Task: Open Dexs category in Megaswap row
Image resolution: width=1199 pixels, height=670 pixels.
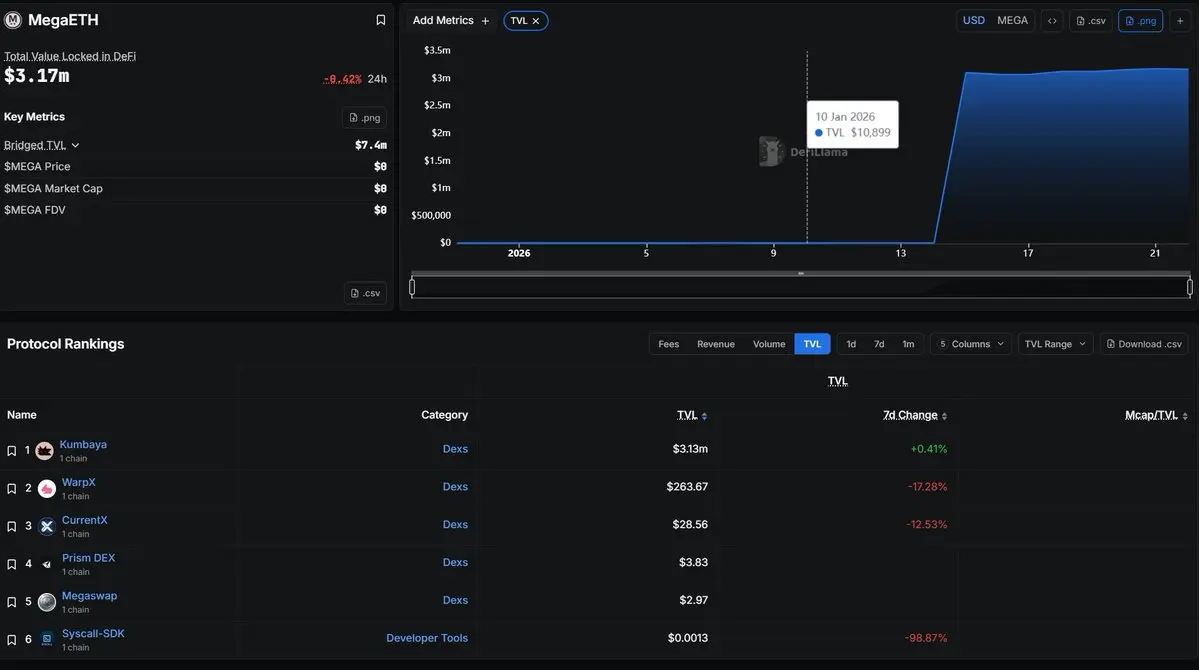Action: 455,600
